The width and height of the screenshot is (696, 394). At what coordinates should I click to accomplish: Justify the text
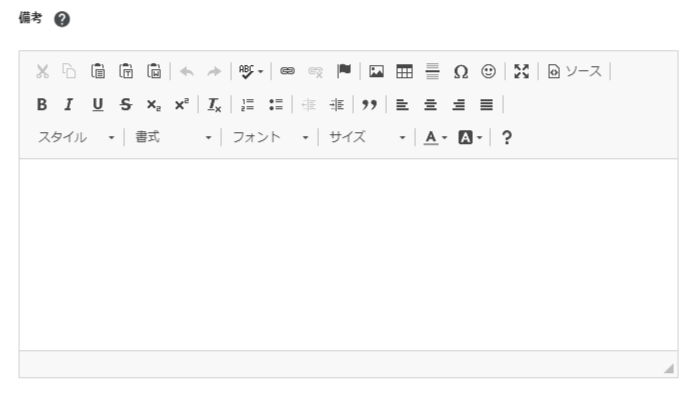click(486, 105)
